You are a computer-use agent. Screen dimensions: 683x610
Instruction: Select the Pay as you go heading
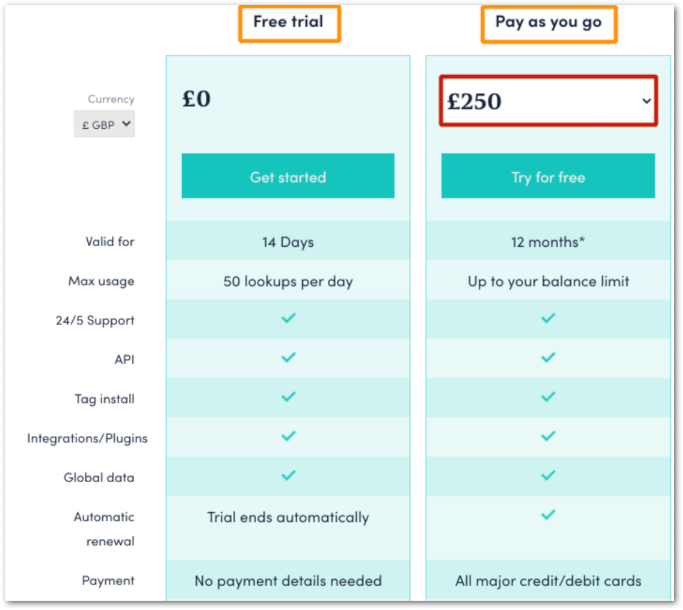point(548,22)
